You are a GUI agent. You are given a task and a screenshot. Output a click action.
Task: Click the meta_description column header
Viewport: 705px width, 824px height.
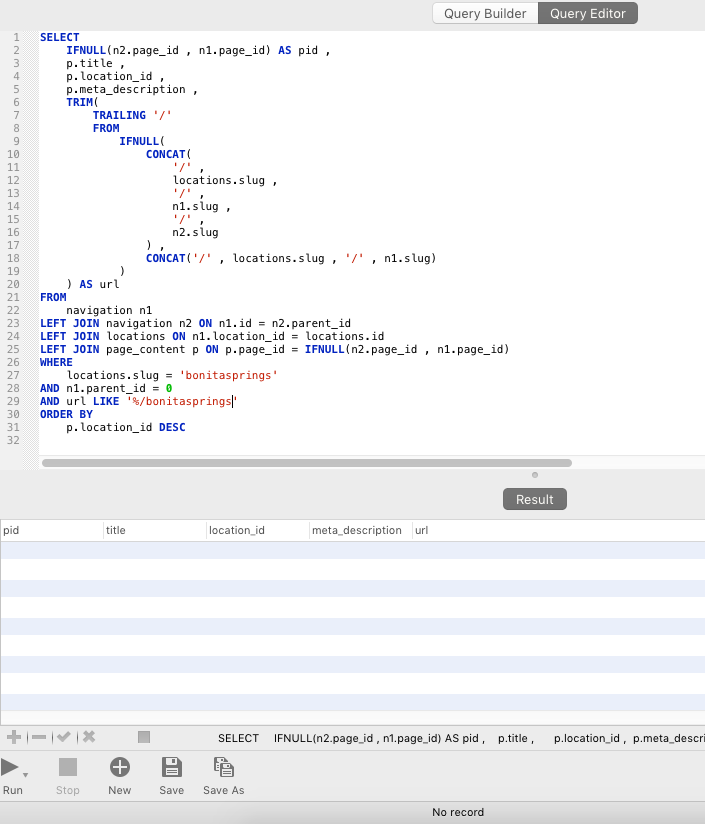pos(358,530)
